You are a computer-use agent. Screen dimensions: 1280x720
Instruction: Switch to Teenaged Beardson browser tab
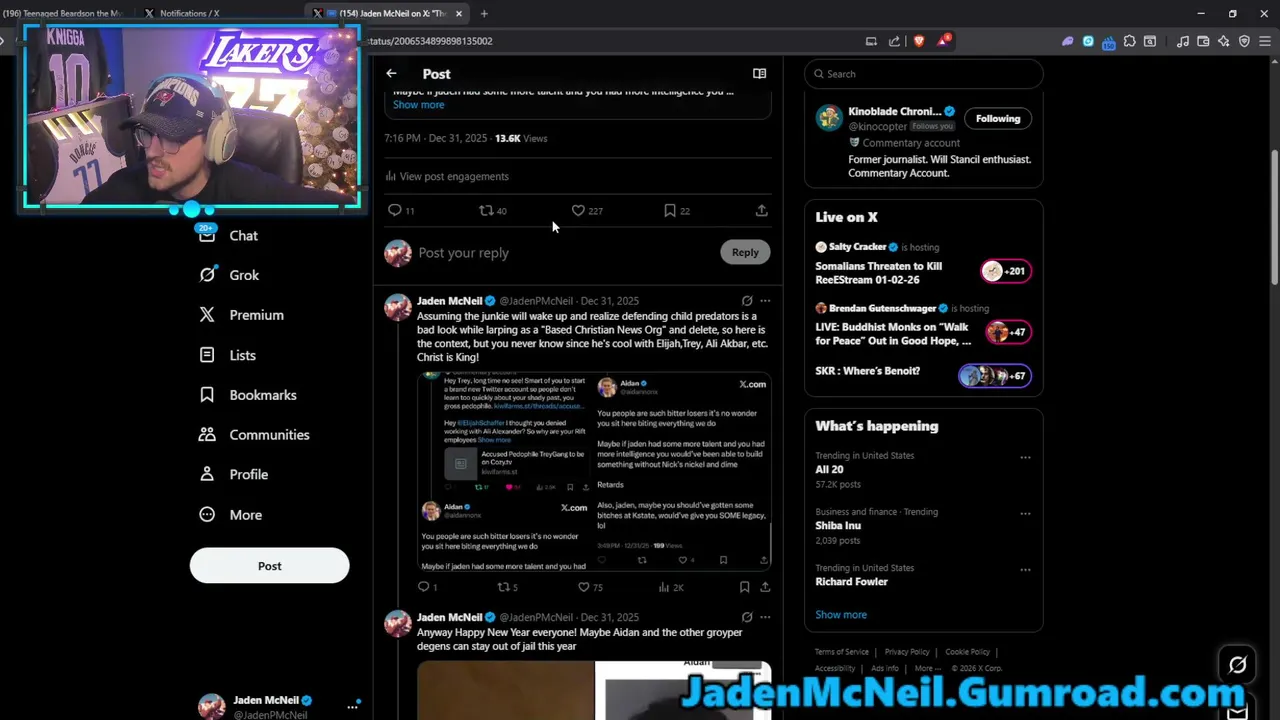(x=62, y=14)
